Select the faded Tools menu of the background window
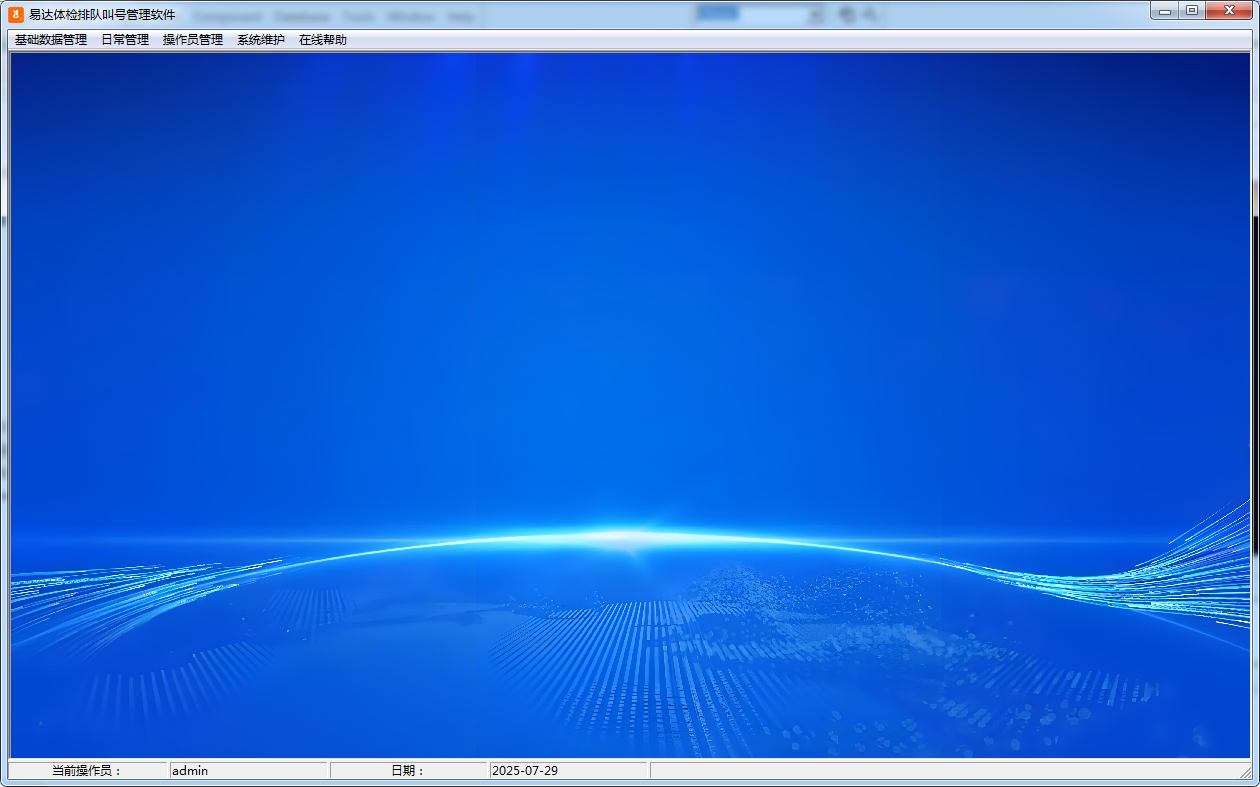This screenshot has width=1260, height=787. [x=358, y=15]
